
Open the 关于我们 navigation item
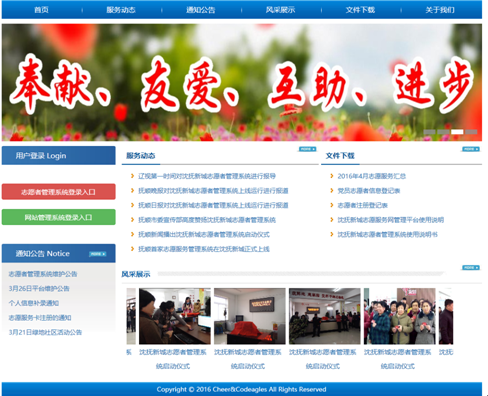click(440, 10)
